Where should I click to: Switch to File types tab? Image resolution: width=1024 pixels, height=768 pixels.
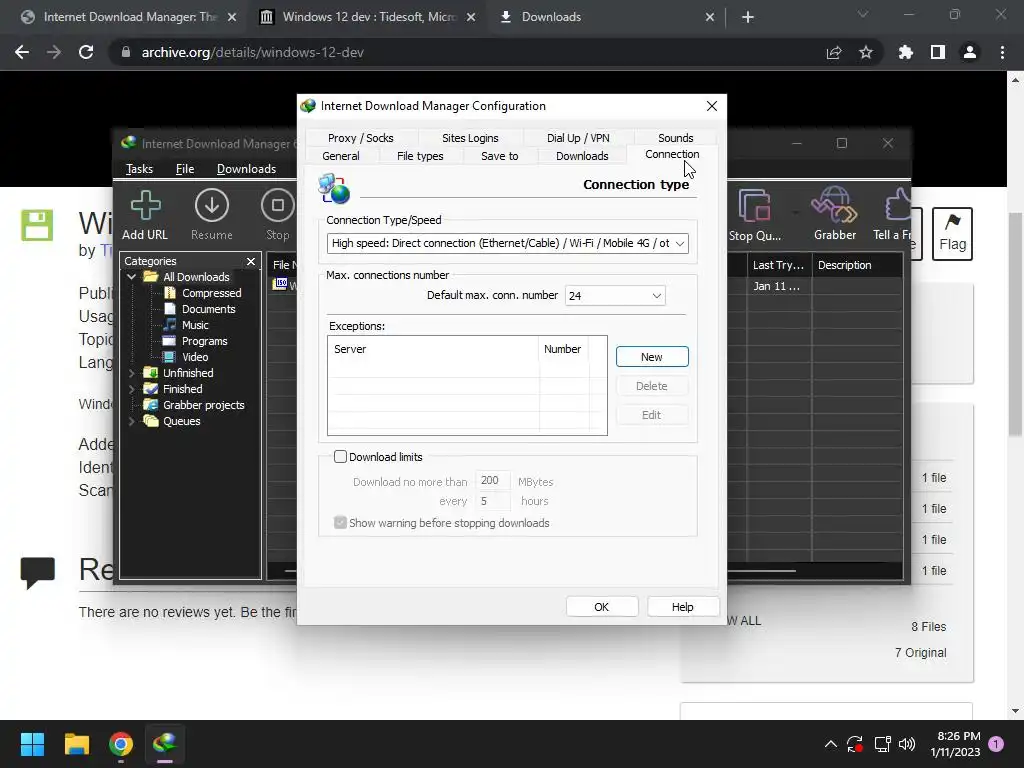point(420,156)
